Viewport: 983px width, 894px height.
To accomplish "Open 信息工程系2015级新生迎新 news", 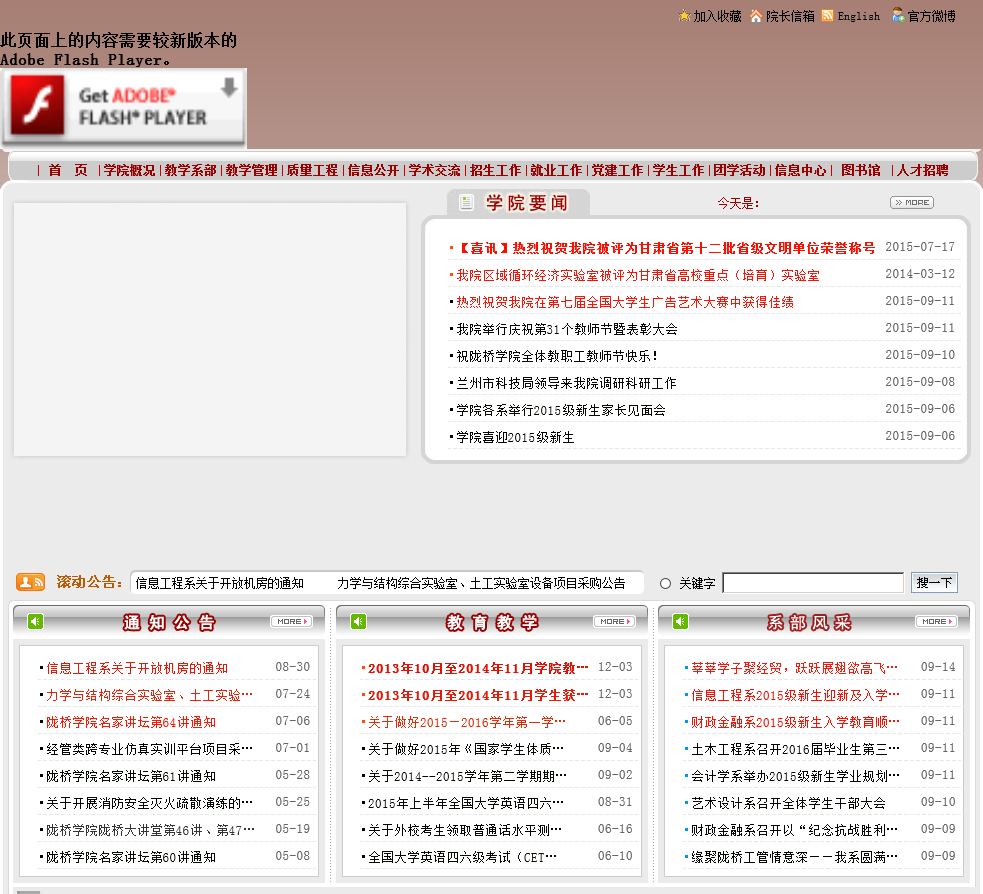I will [x=796, y=695].
